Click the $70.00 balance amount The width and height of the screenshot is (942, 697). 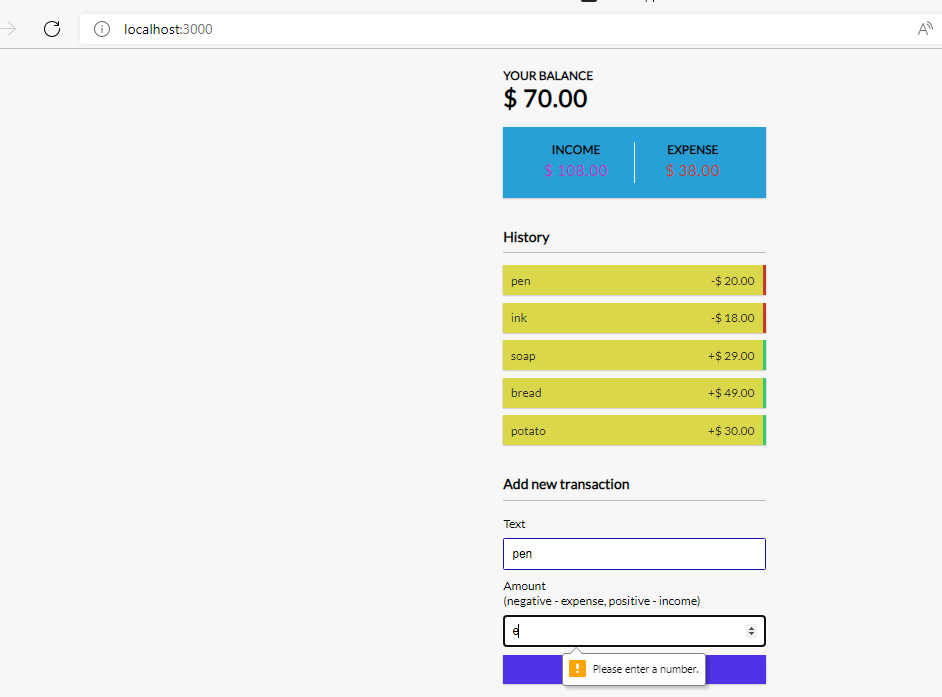(x=545, y=98)
